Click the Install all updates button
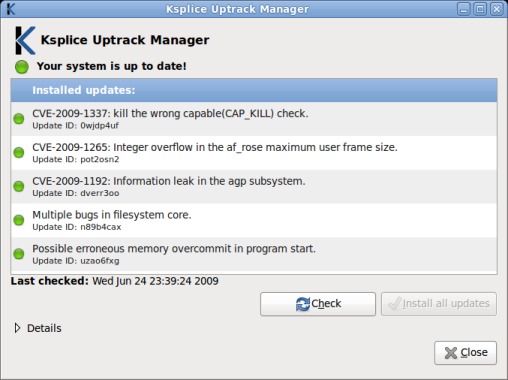The image size is (508, 380). click(x=439, y=304)
